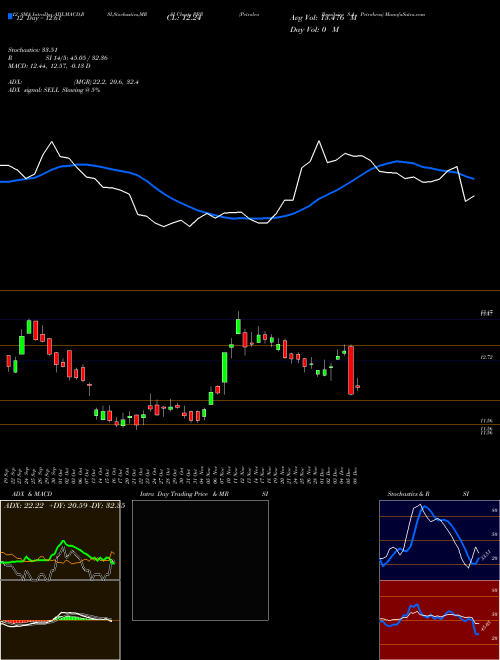
Task: Click the large red candlestick near chart end
Action: [x=351, y=370]
